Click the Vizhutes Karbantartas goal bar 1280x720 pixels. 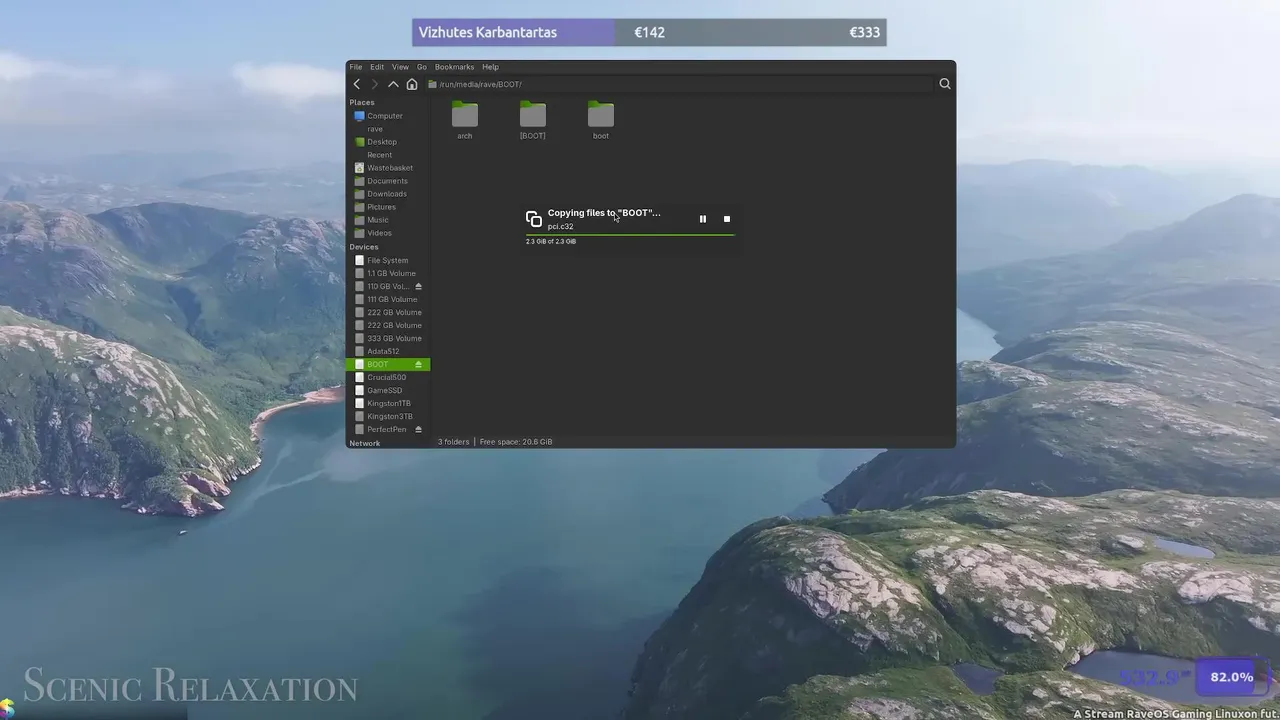[x=649, y=32]
